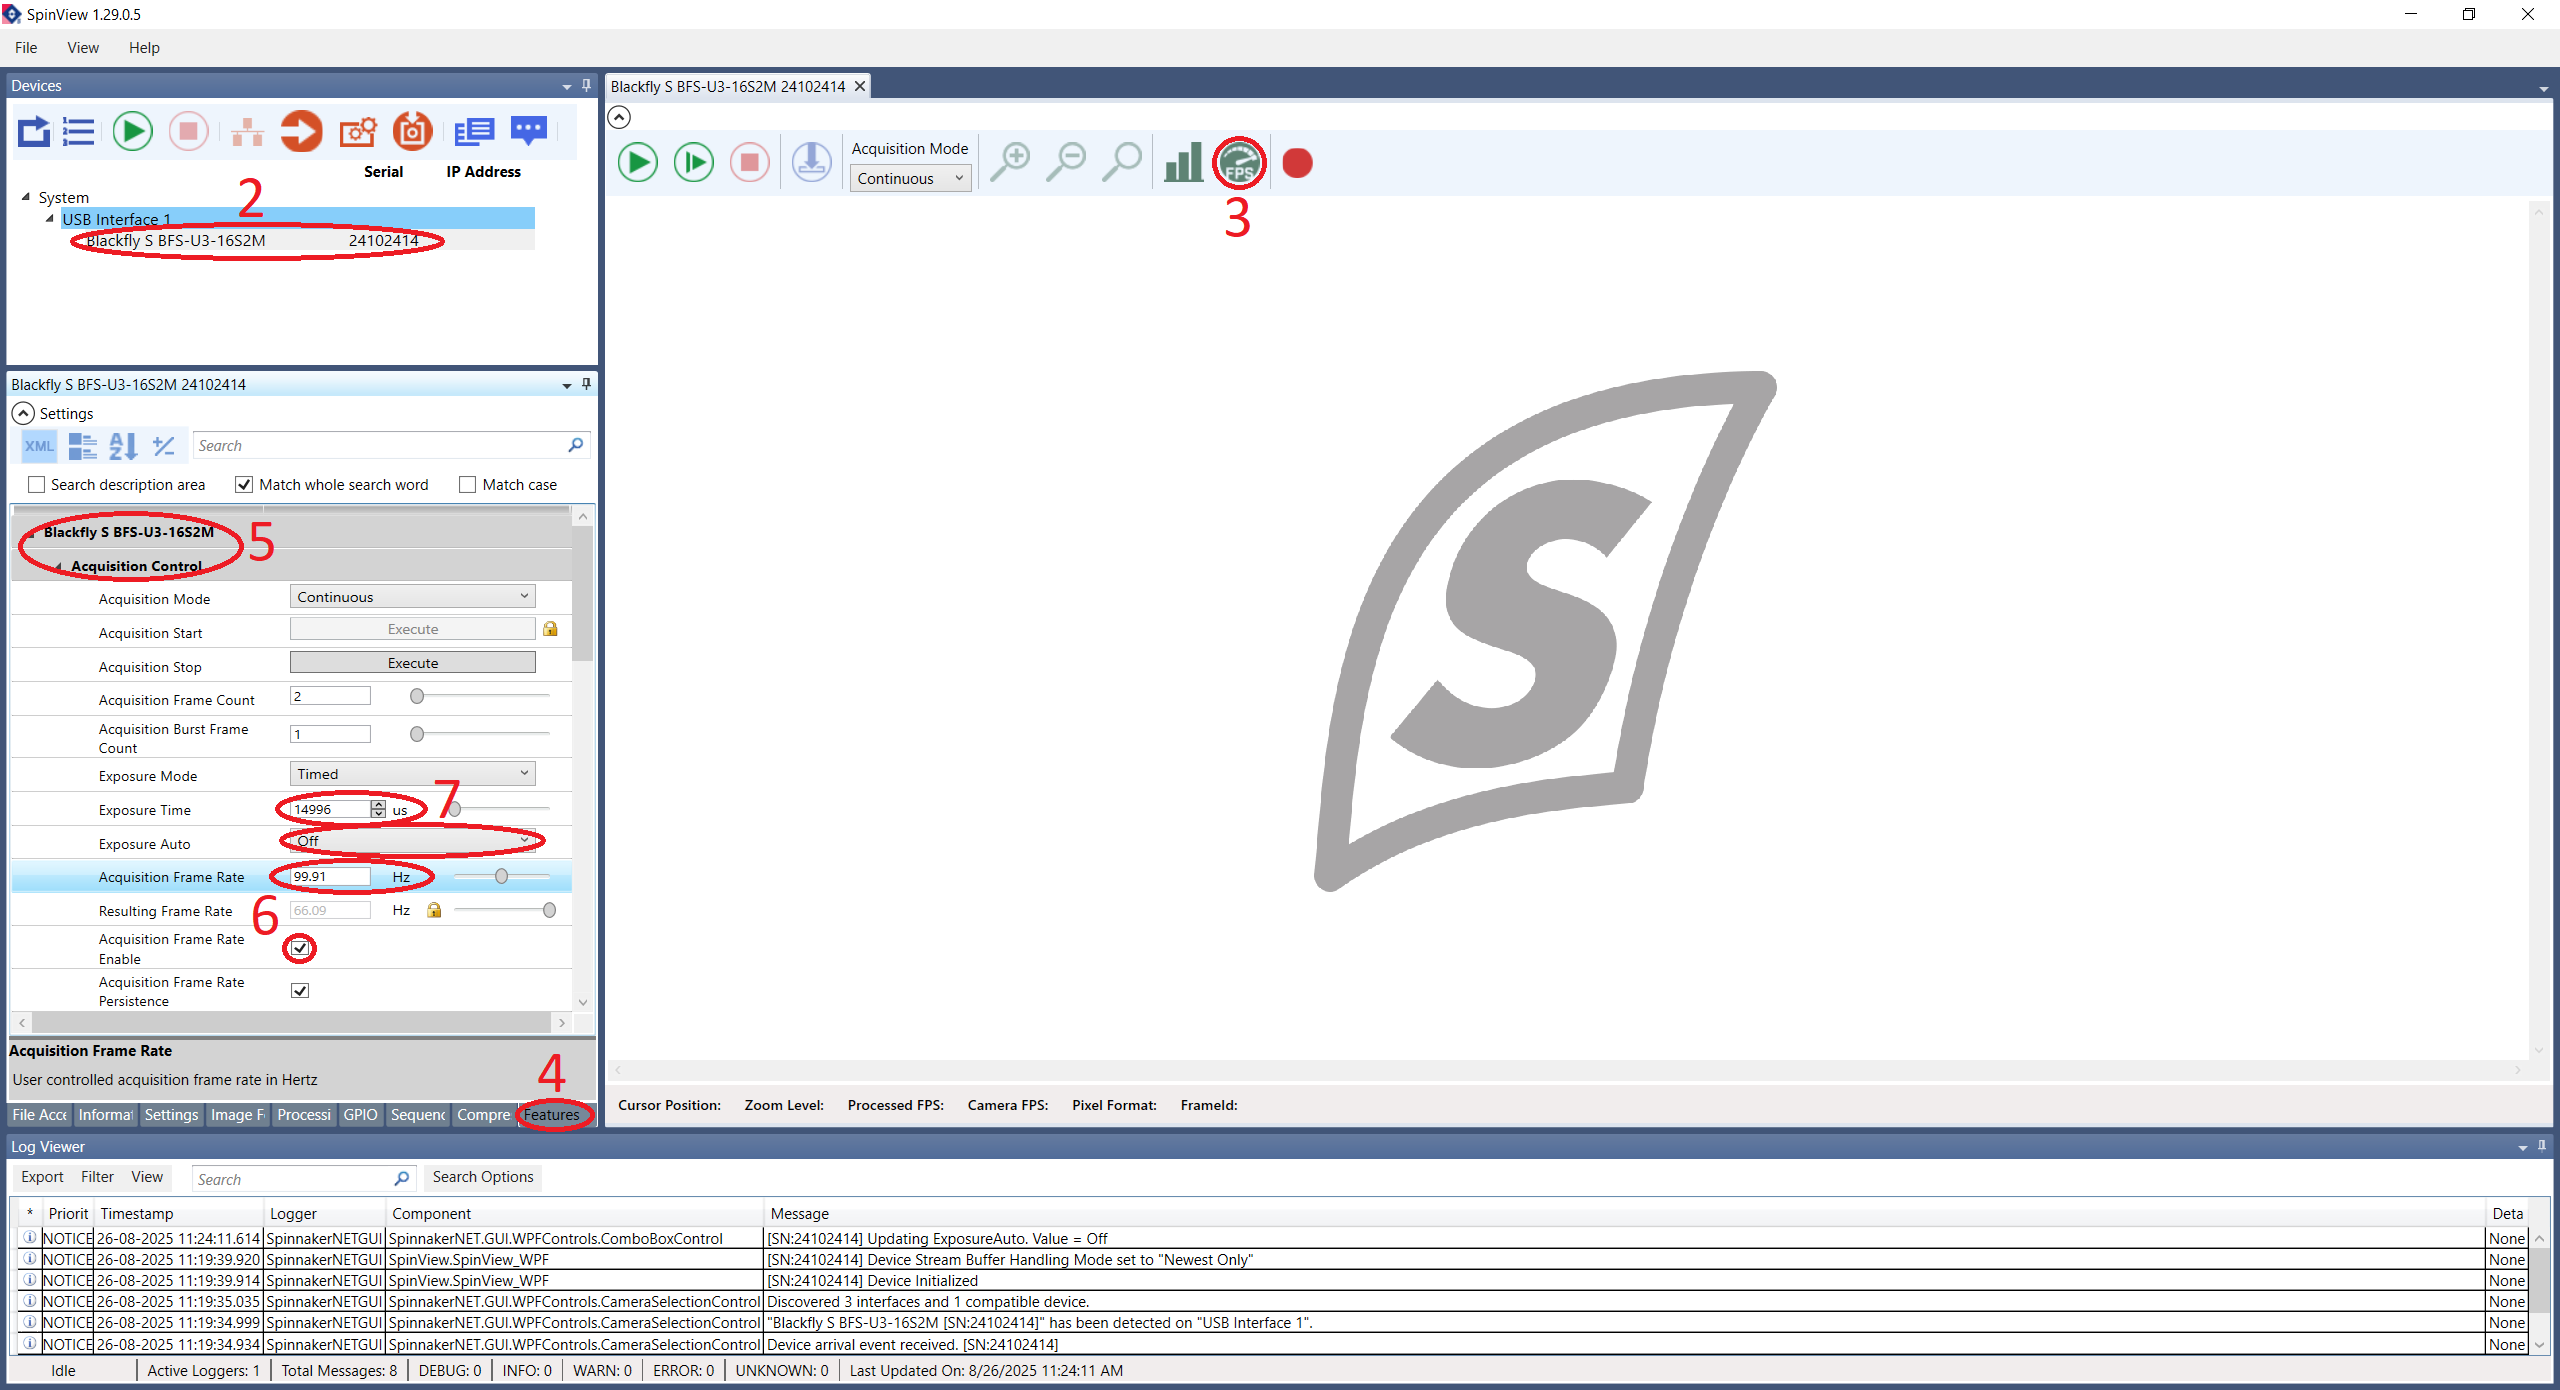Screen dimensions: 2560x1390
Task: Click the FPS gauge toolbar icon
Action: pos(1239,162)
